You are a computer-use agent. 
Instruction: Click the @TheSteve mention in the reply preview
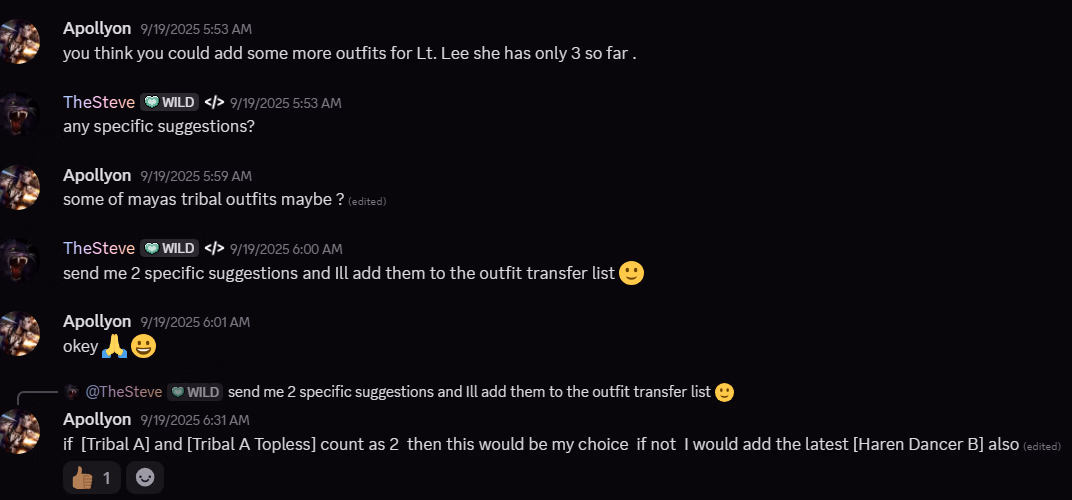124,392
